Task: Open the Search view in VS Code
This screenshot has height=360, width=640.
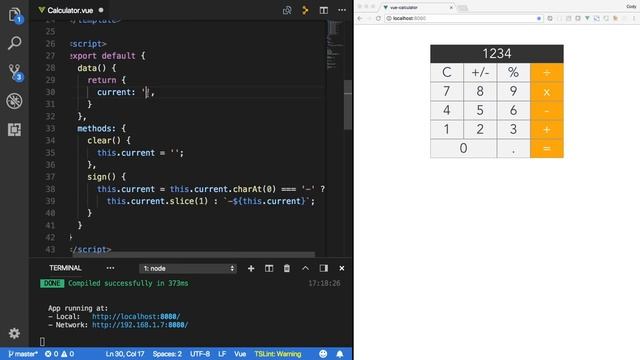Action: [14, 43]
